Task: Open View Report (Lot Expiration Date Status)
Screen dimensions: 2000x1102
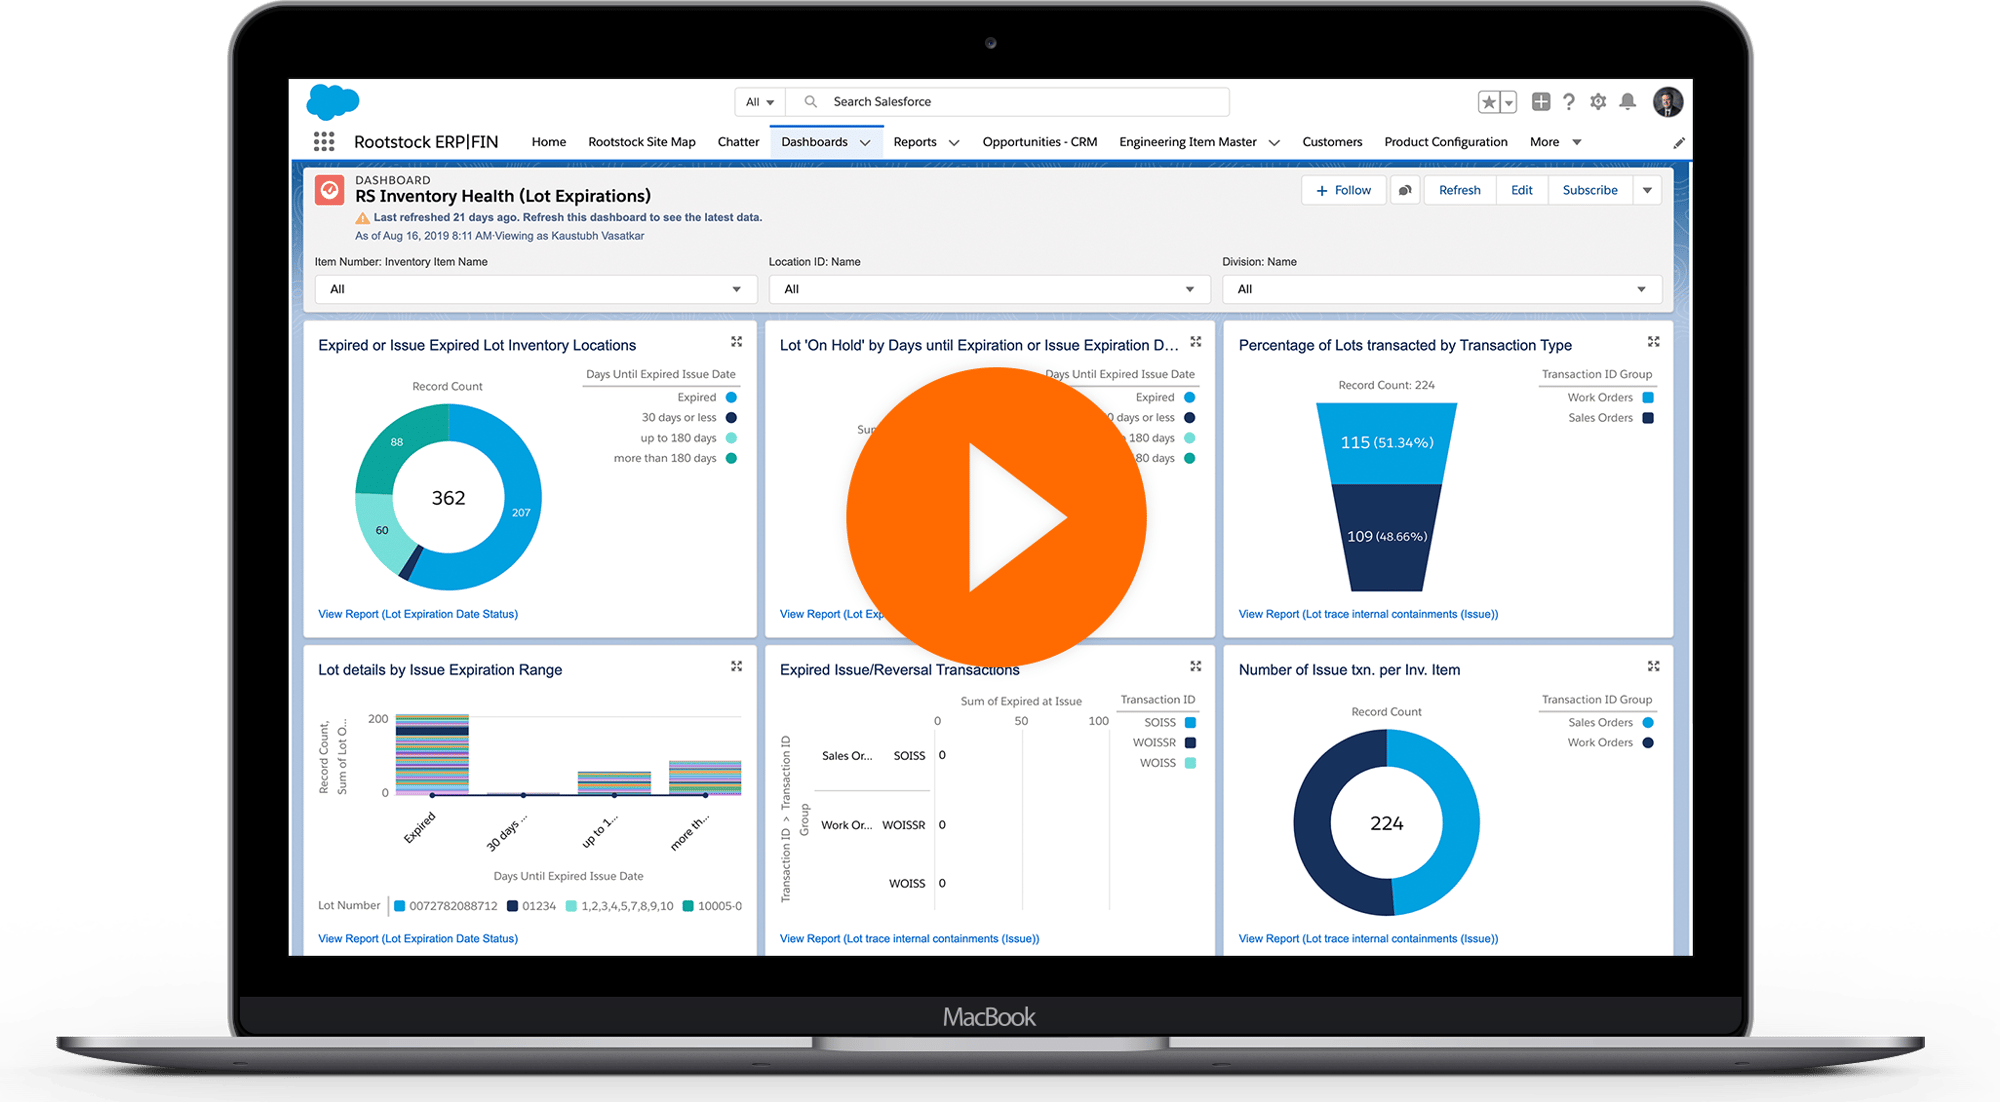Action: click(x=418, y=613)
